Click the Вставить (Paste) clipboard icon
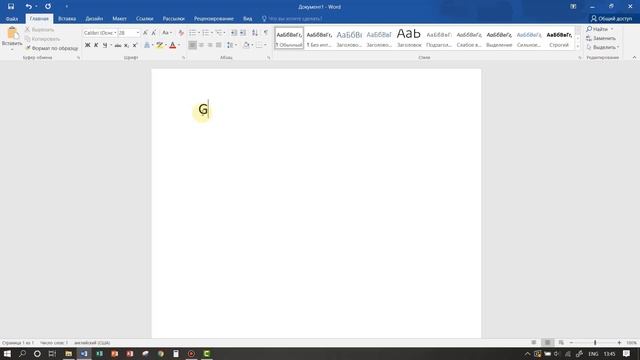Image resolution: width=640 pixels, height=360 pixels. click(x=12, y=33)
